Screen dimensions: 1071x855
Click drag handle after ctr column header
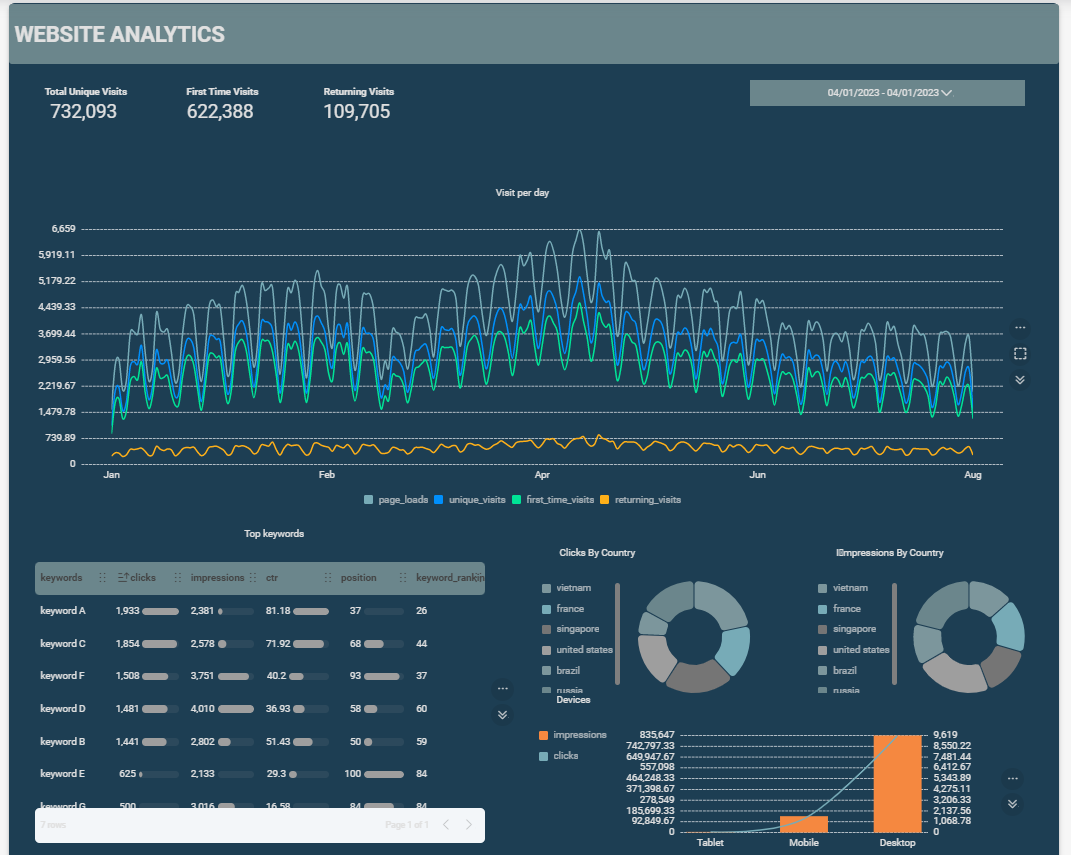pos(328,578)
